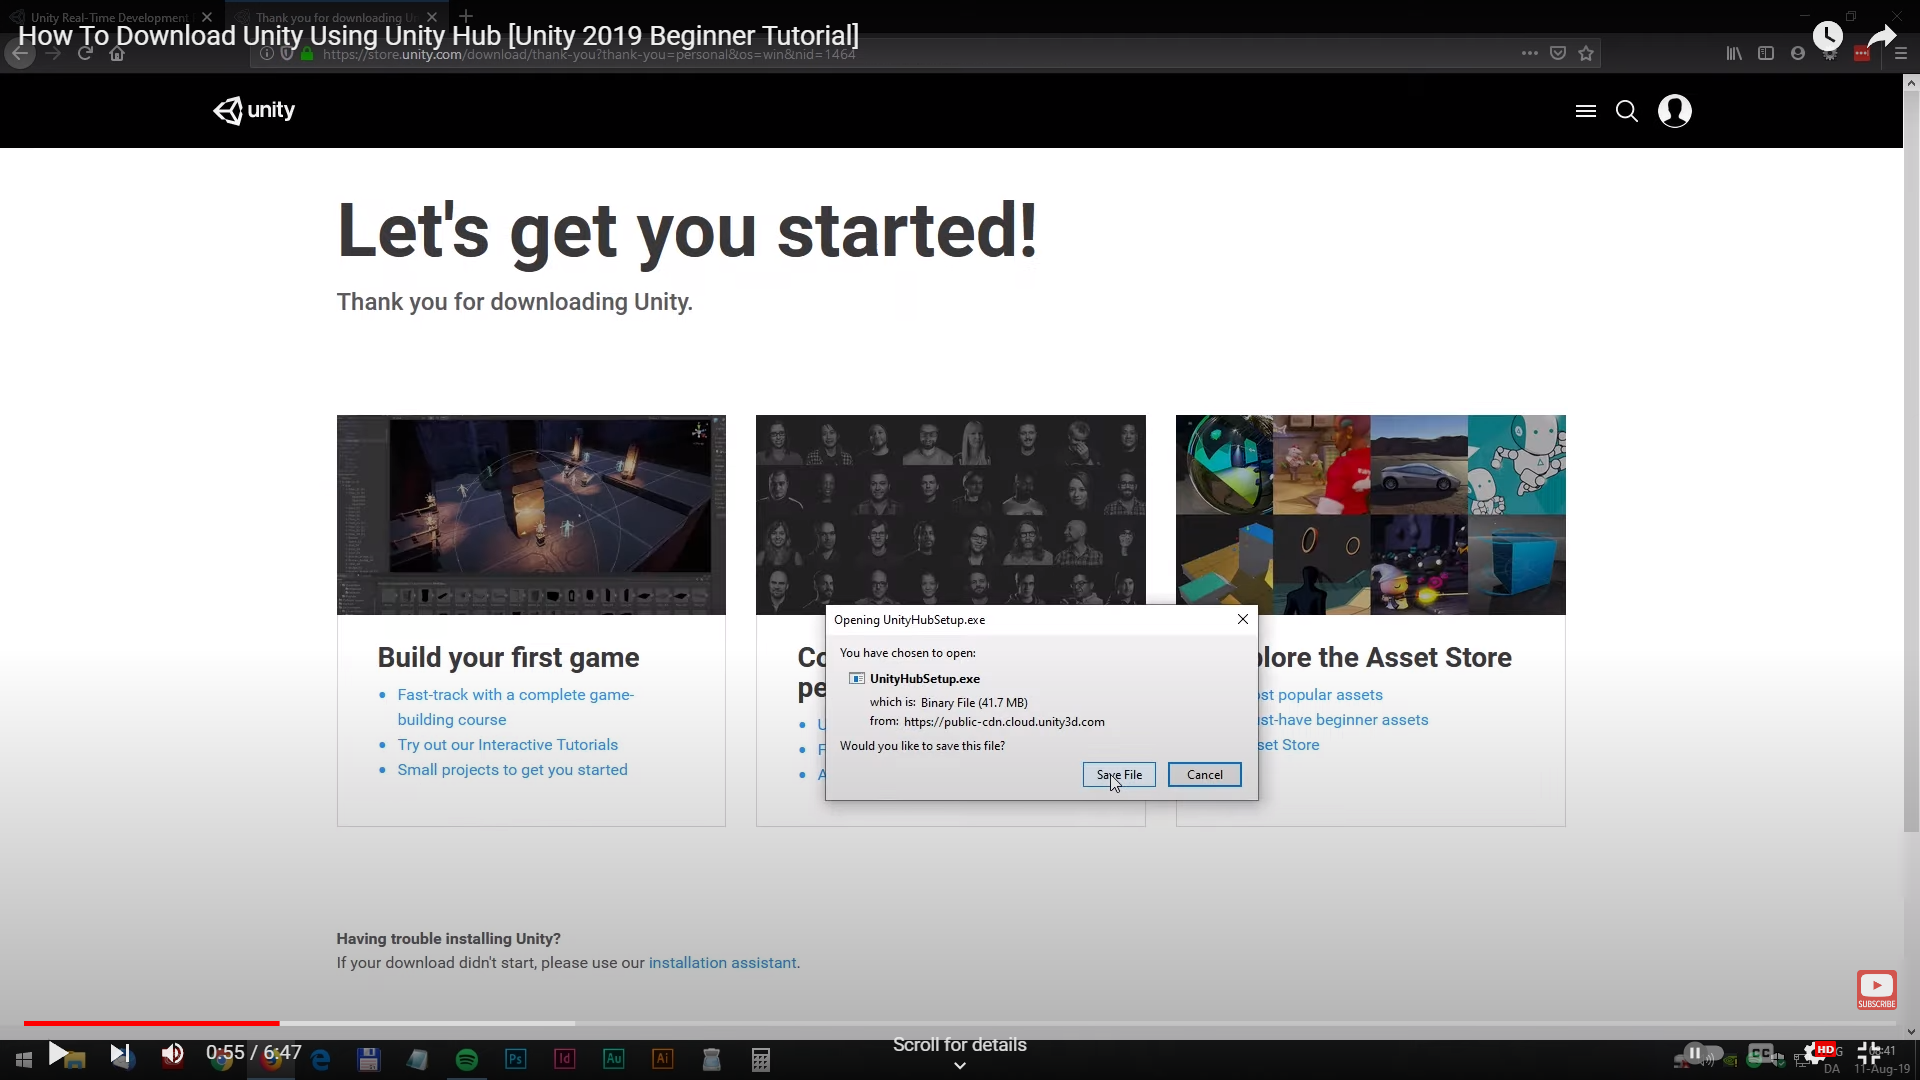Open the Firefox application hamburger menu
The image size is (1920, 1080).
tap(1901, 54)
